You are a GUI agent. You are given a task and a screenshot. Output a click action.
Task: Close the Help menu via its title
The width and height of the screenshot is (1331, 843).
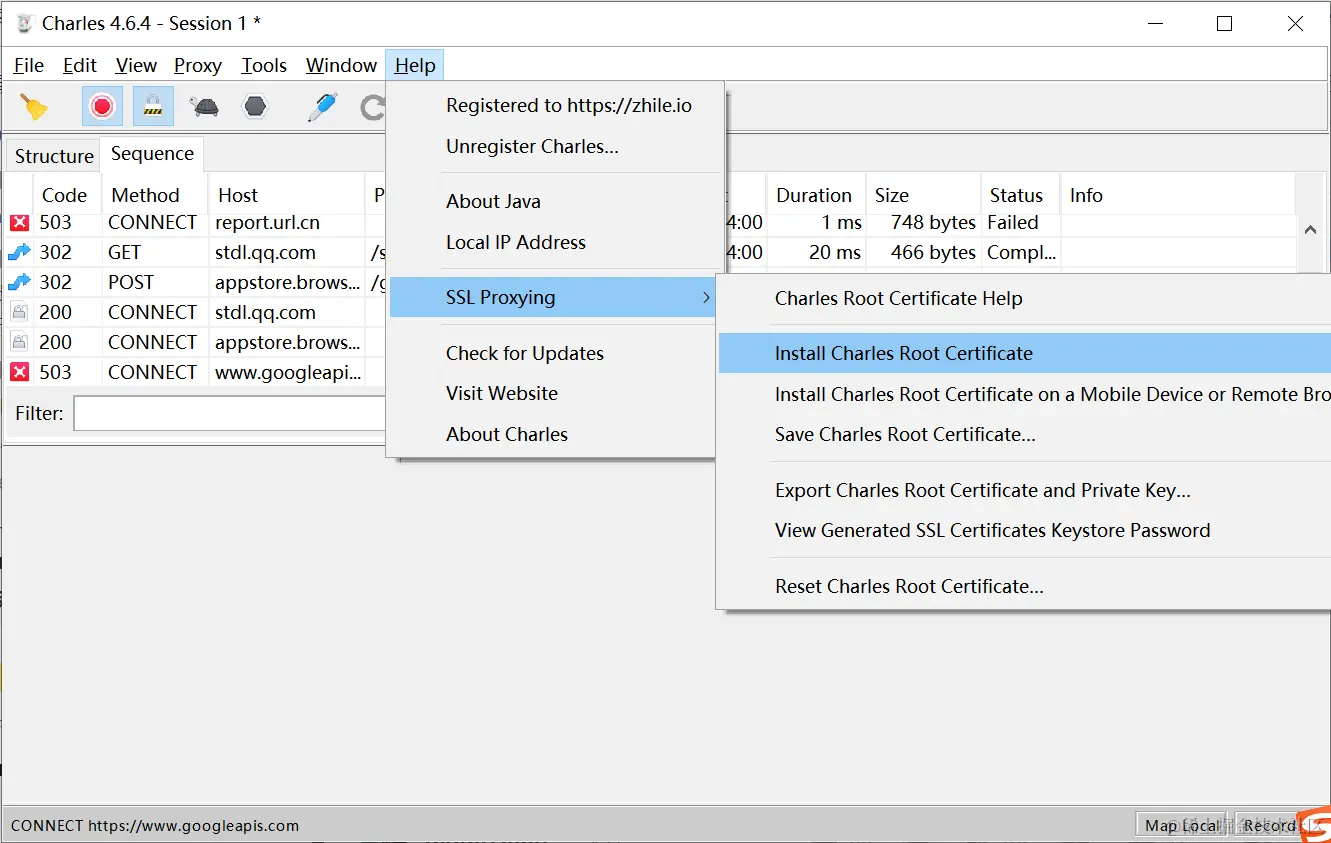click(415, 66)
